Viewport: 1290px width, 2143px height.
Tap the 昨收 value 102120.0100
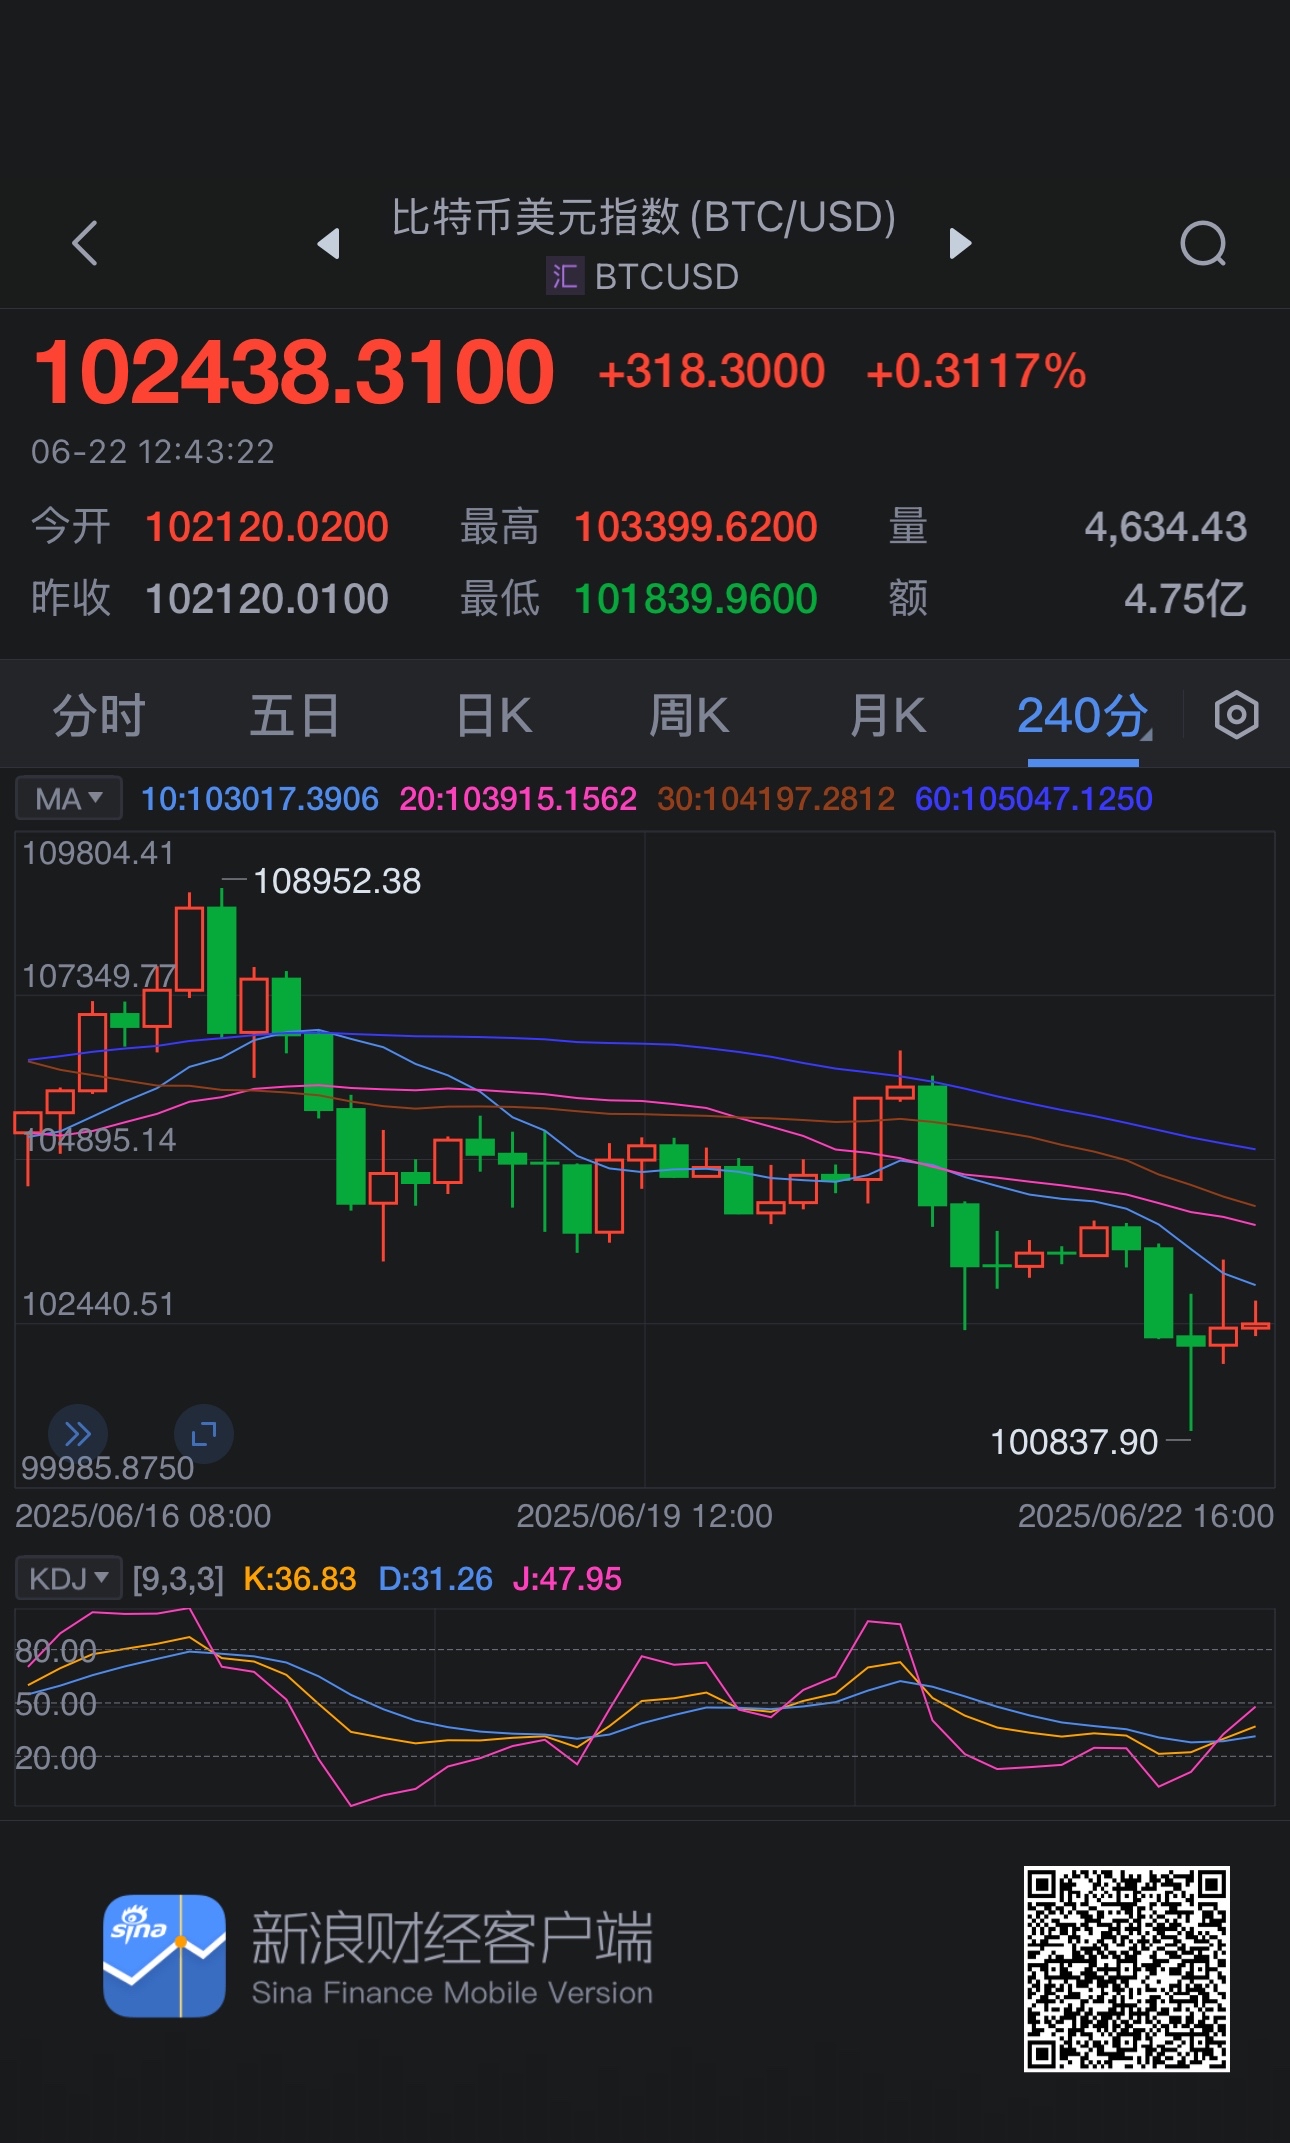point(267,599)
